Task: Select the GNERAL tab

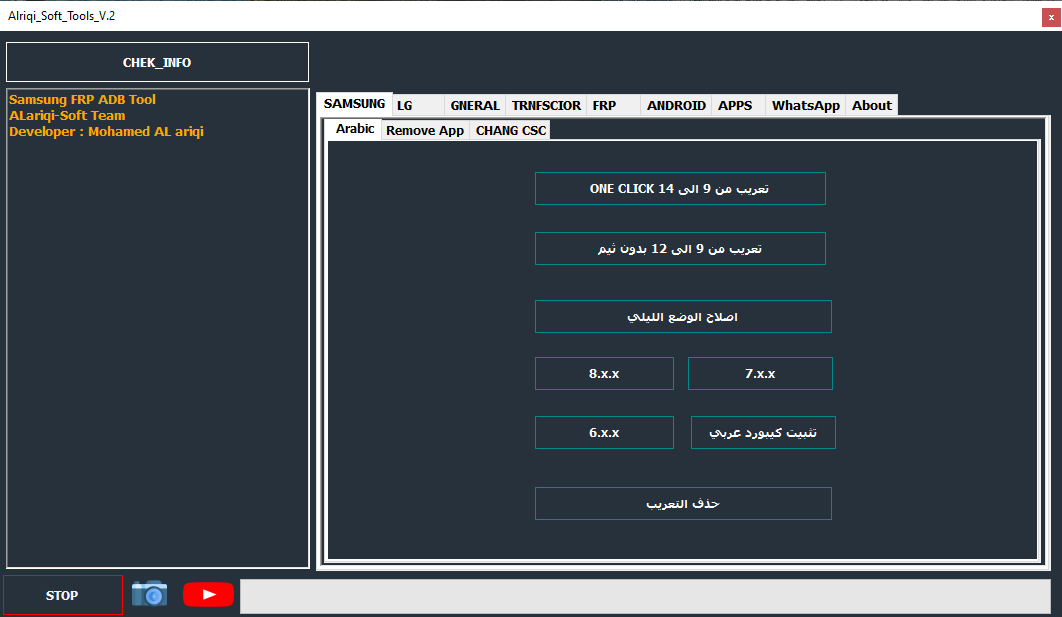Action: coord(474,105)
